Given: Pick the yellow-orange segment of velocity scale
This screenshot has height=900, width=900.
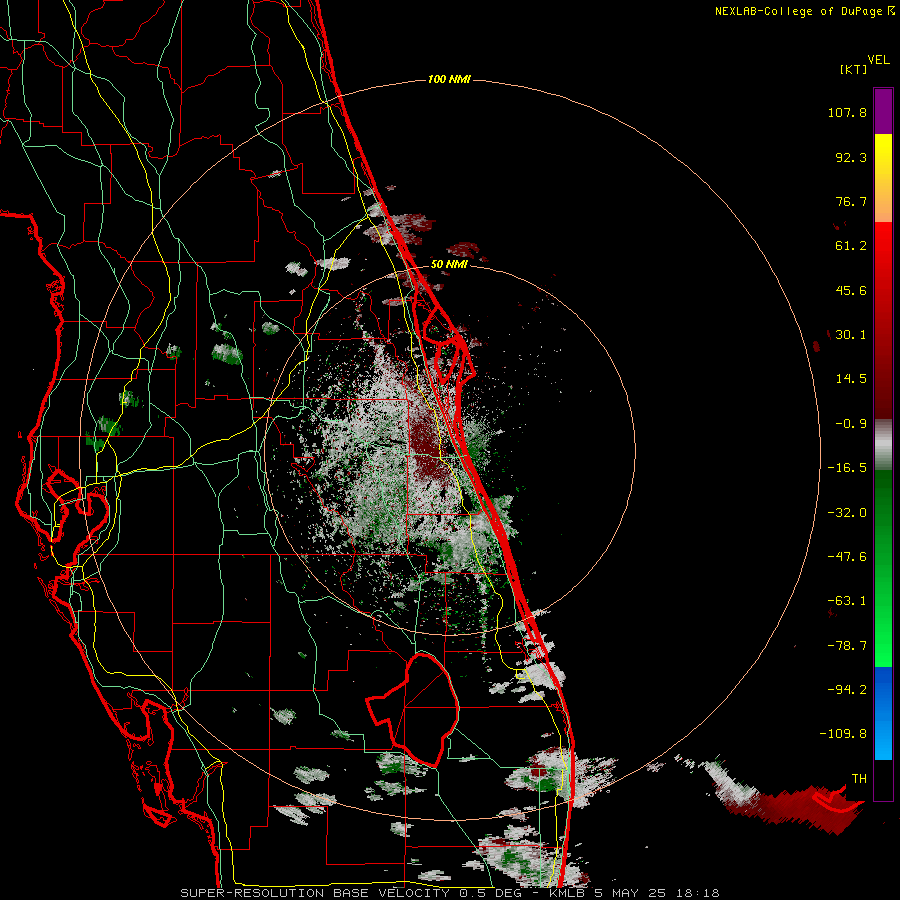Looking at the screenshot, I should [x=883, y=178].
